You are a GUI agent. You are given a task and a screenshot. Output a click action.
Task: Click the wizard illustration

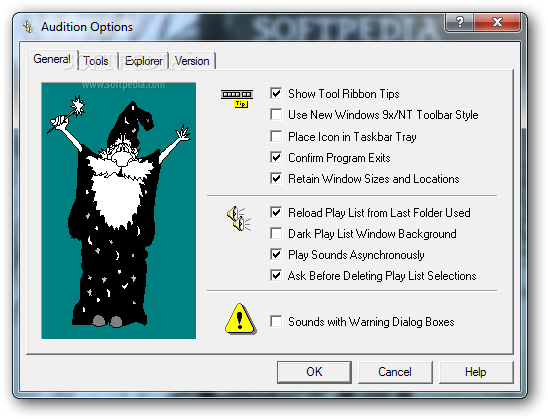118,210
